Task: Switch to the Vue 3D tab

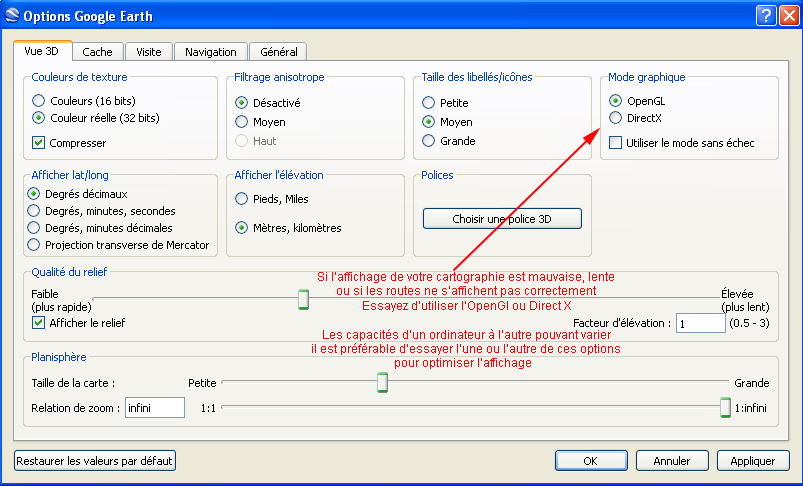Action: (43, 51)
